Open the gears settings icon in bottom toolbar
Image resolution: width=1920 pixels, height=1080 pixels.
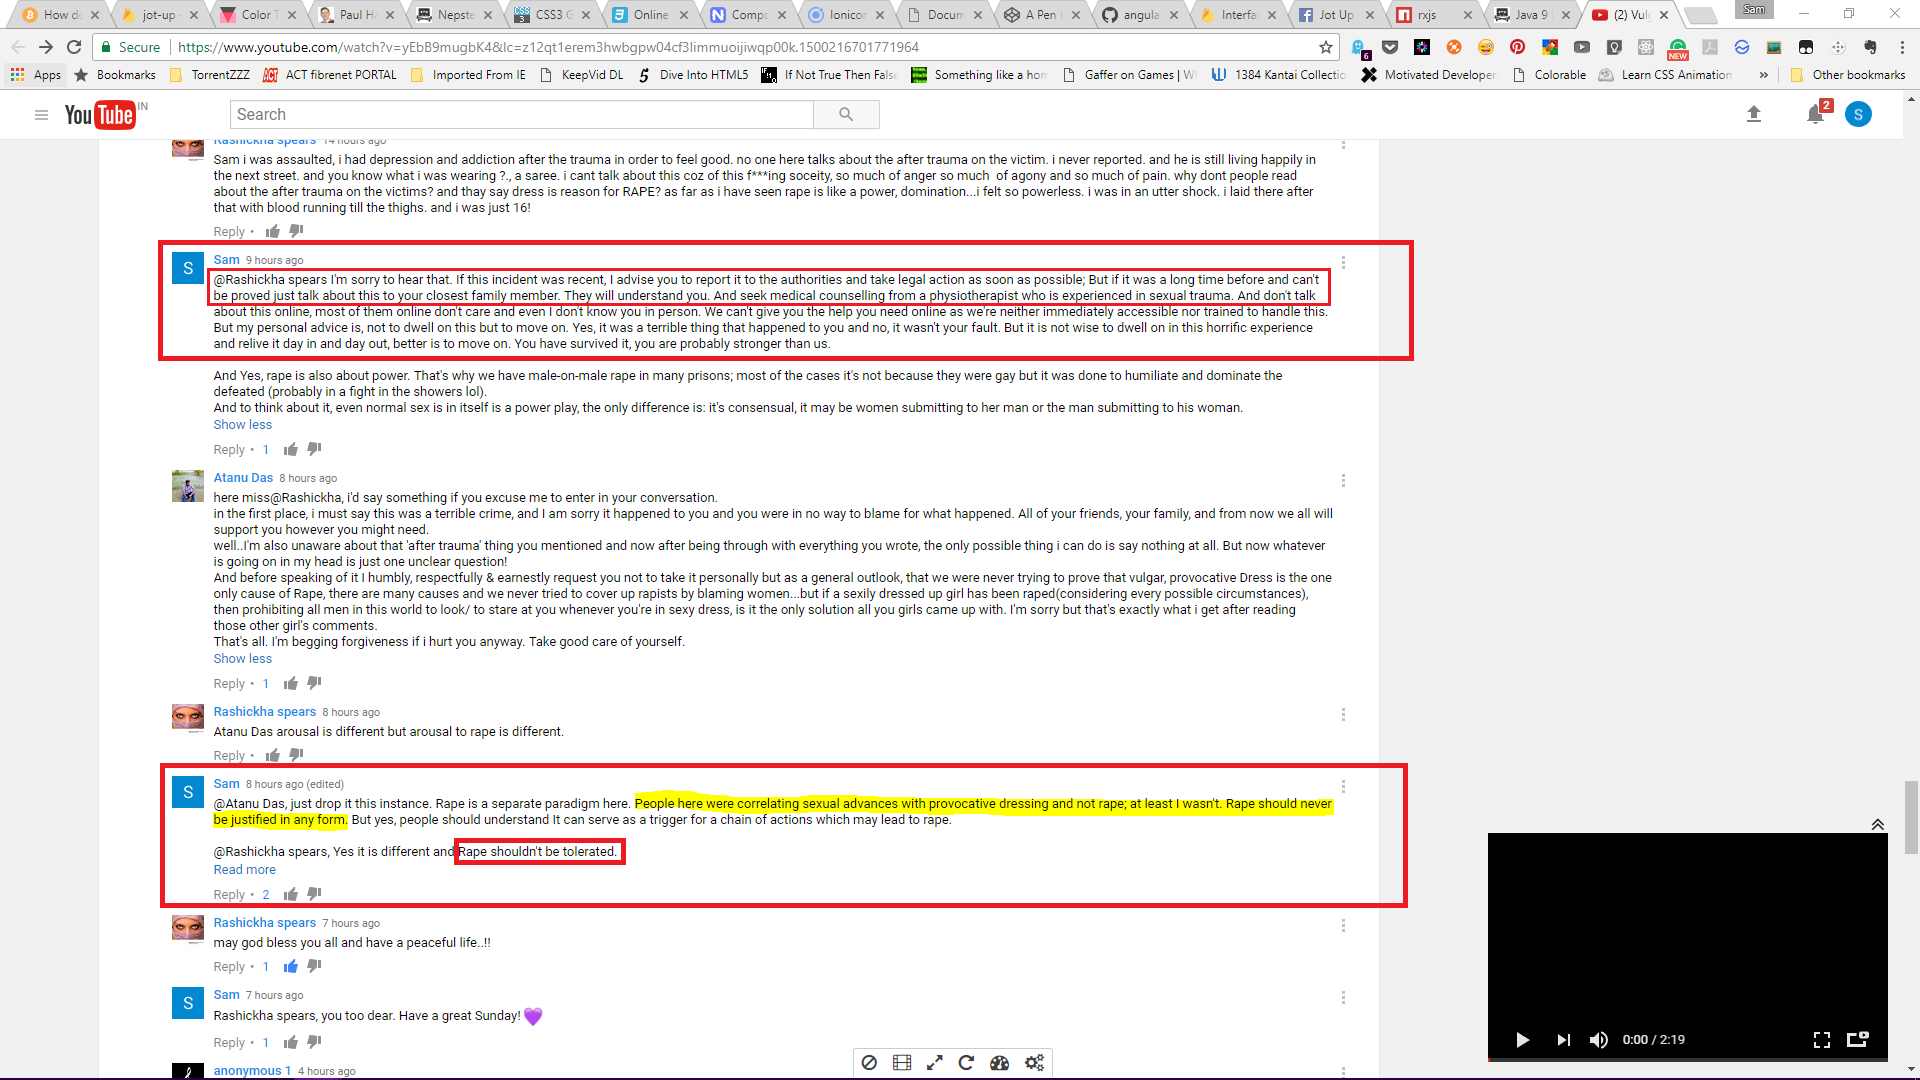tap(1034, 1063)
